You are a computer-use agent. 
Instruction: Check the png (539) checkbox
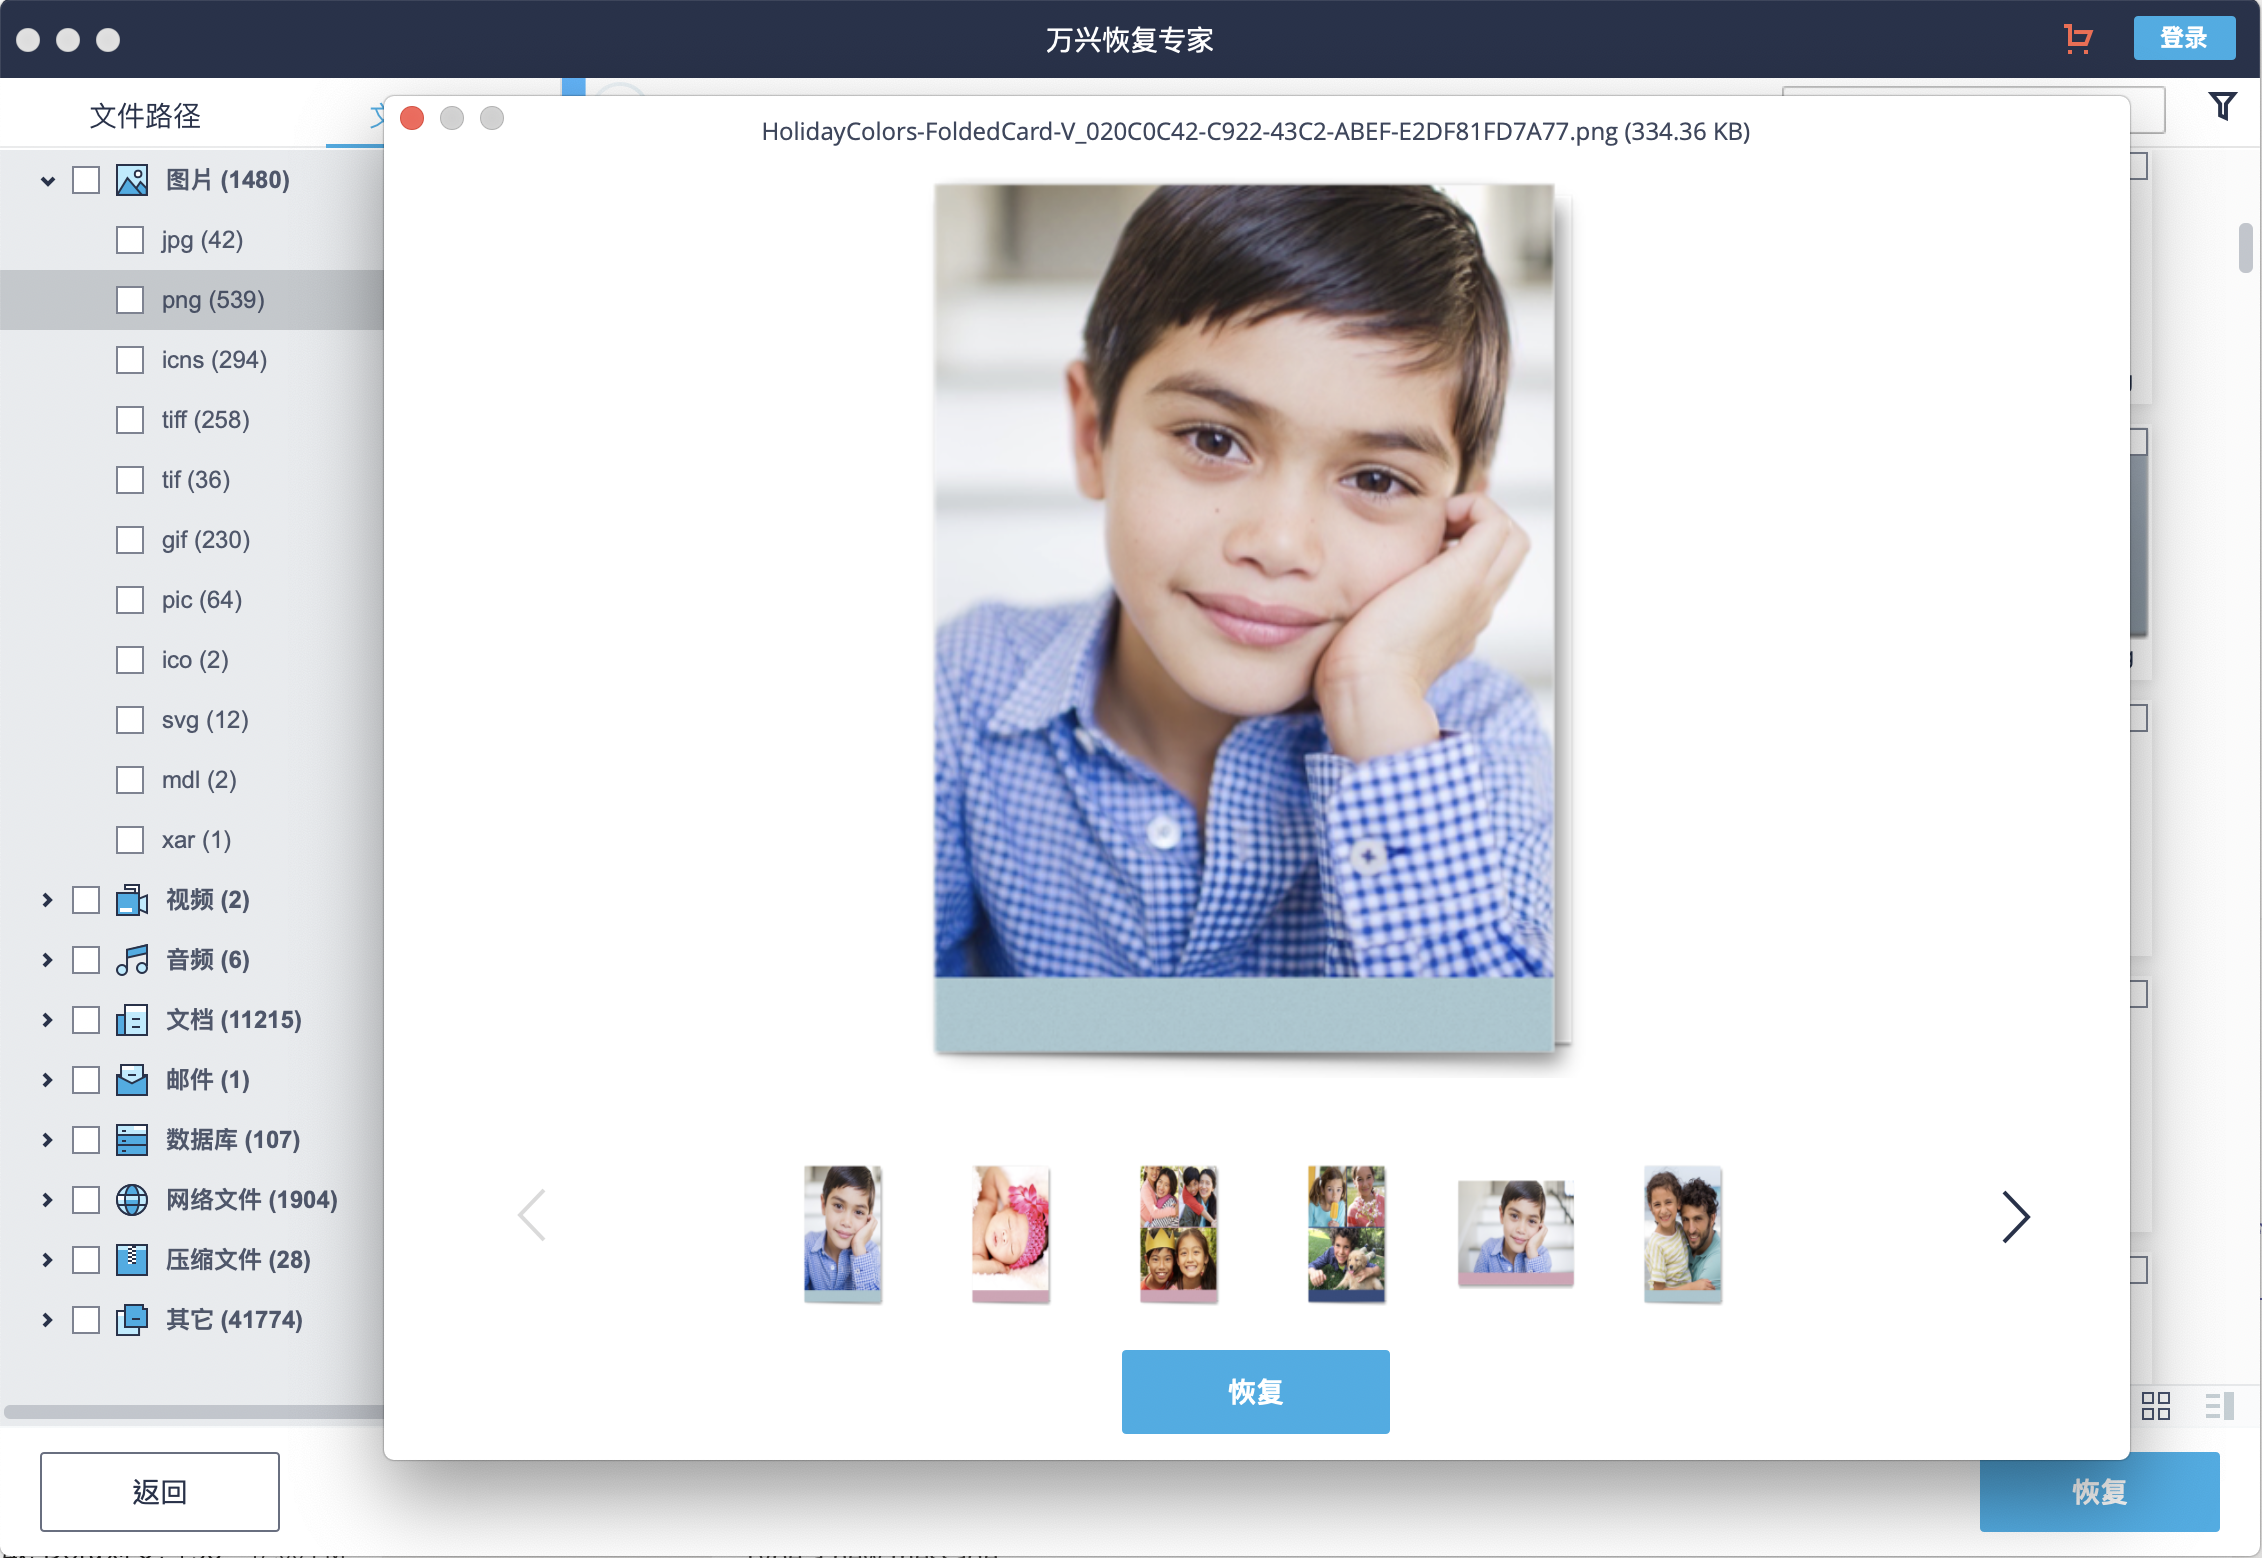point(131,299)
